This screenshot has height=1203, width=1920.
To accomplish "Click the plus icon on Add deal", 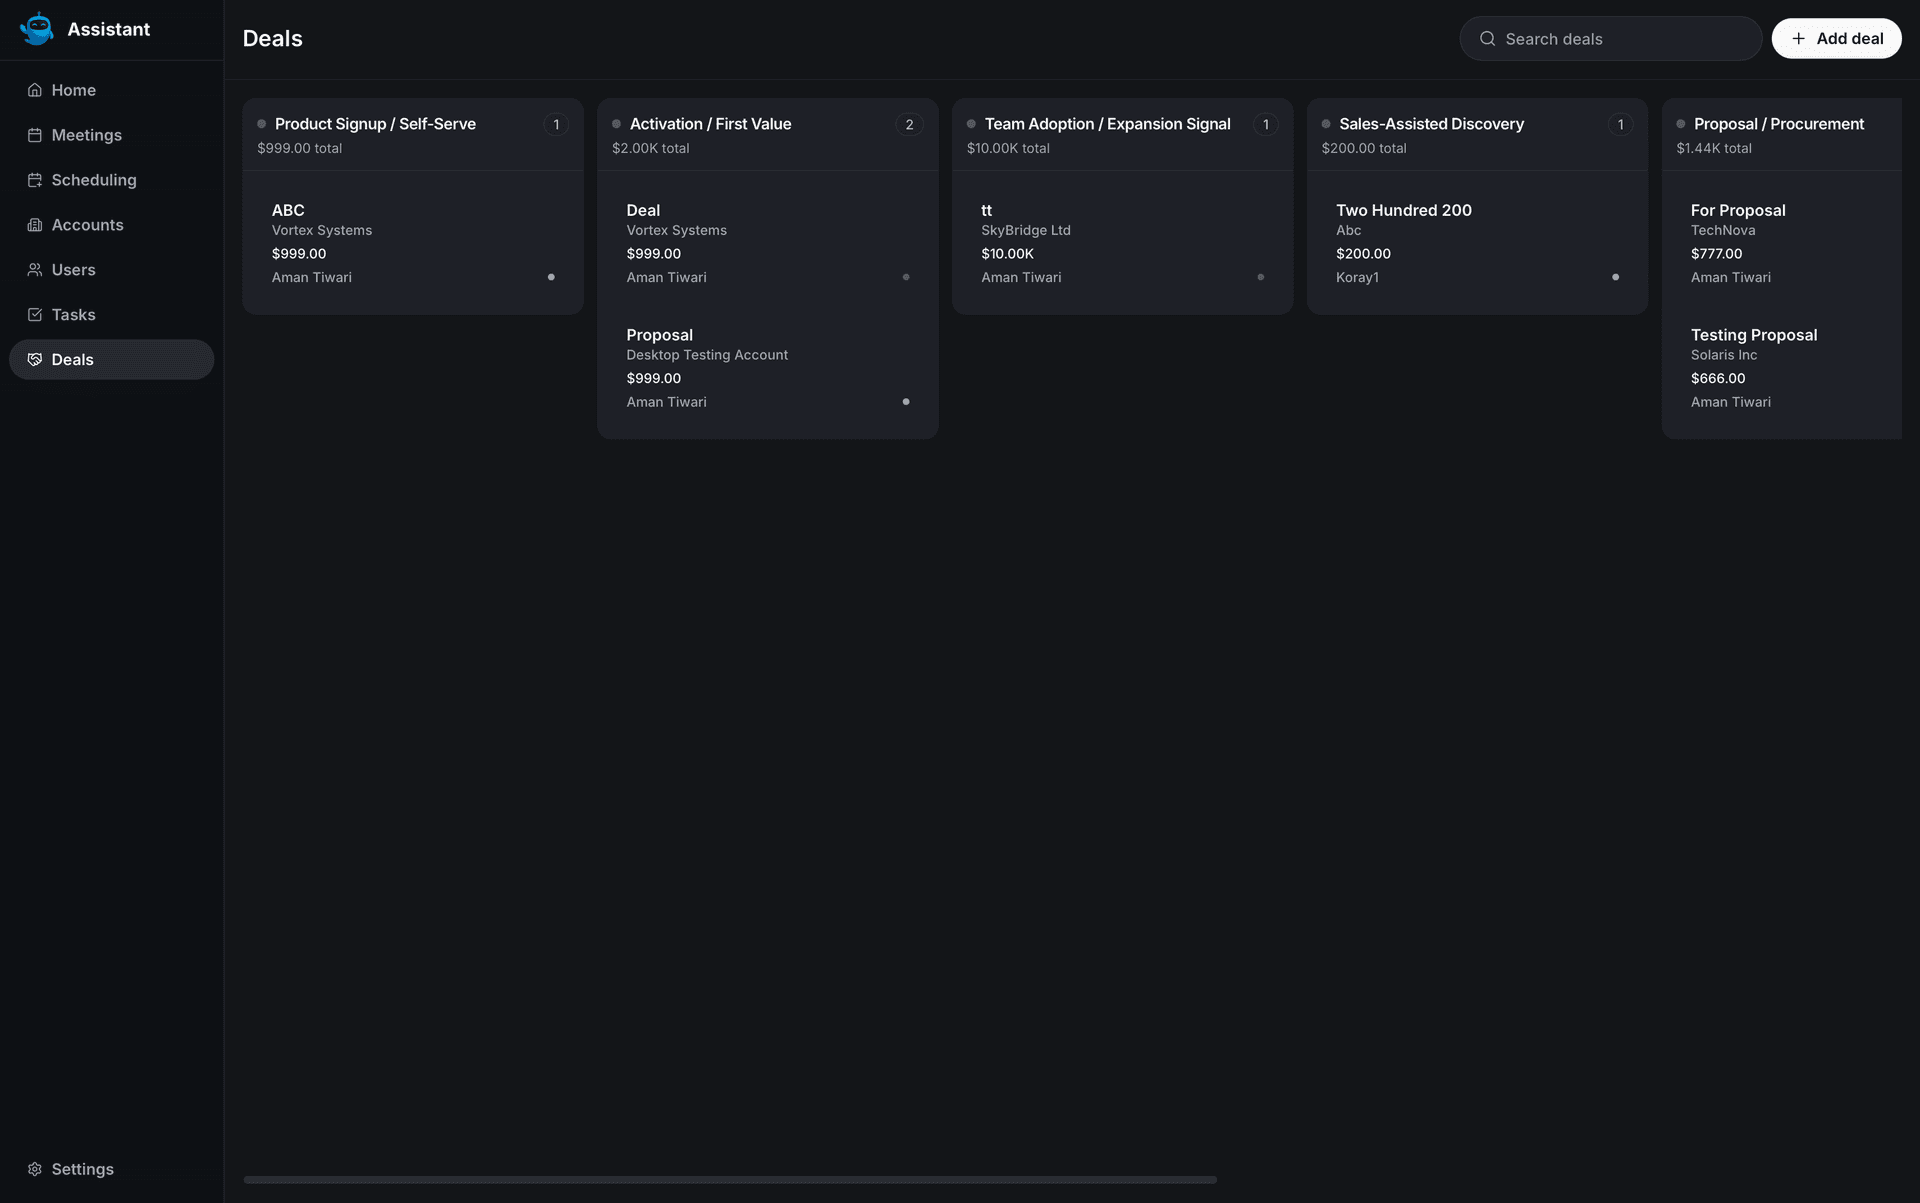I will [1799, 39].
